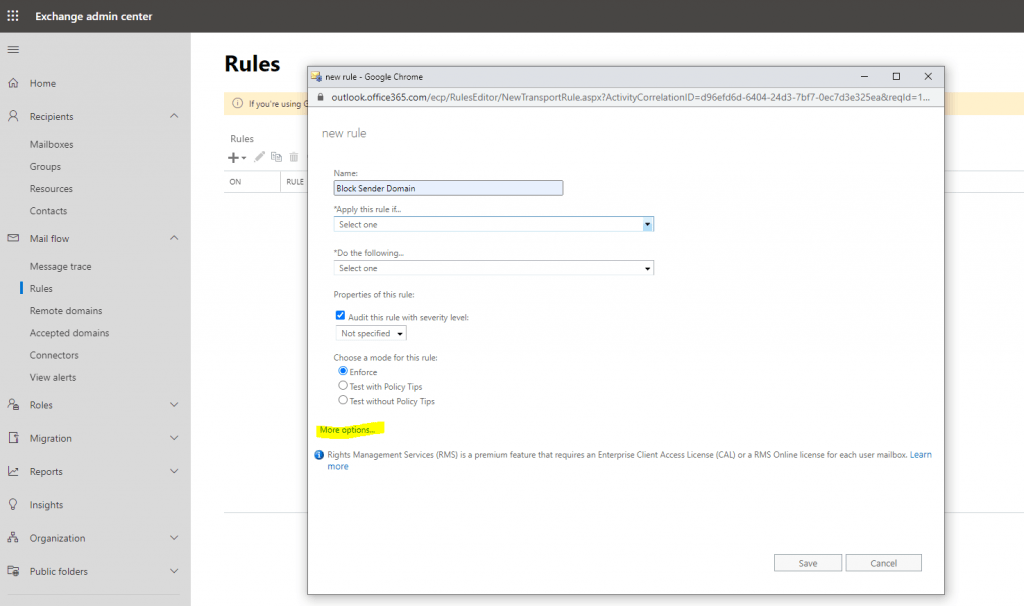
Task: Expand the Public folders section chevron
Action: tap(174, 571)
